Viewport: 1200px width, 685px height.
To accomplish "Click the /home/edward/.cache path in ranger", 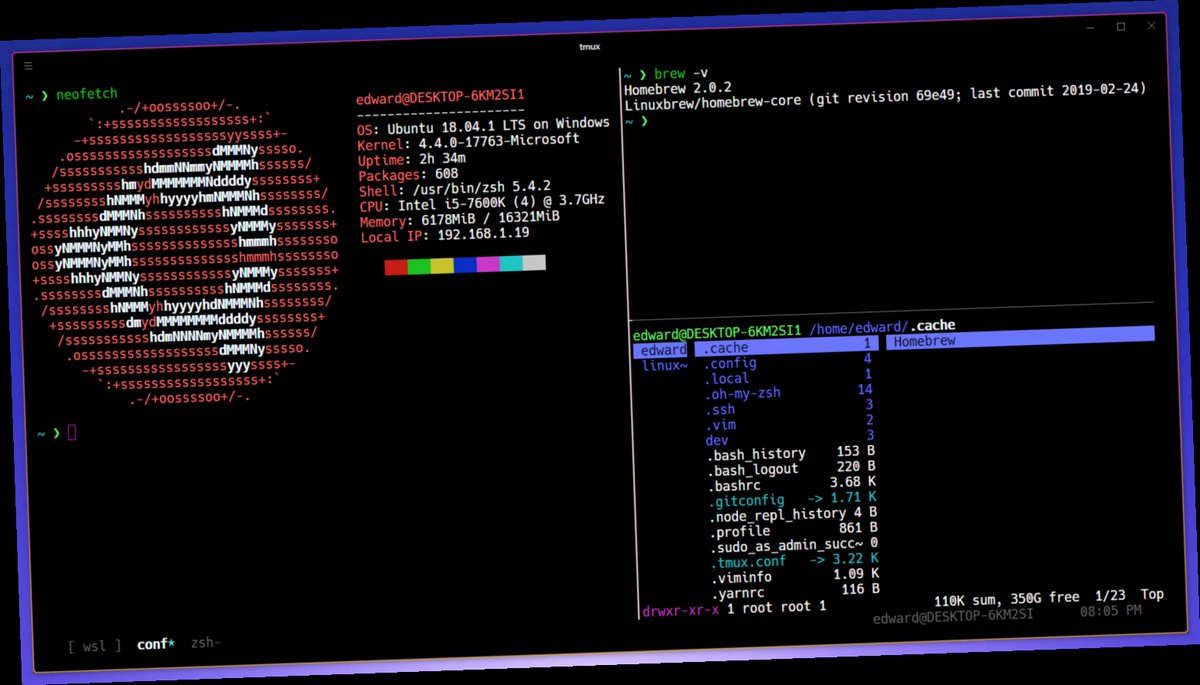I will (x=882, y=325).
